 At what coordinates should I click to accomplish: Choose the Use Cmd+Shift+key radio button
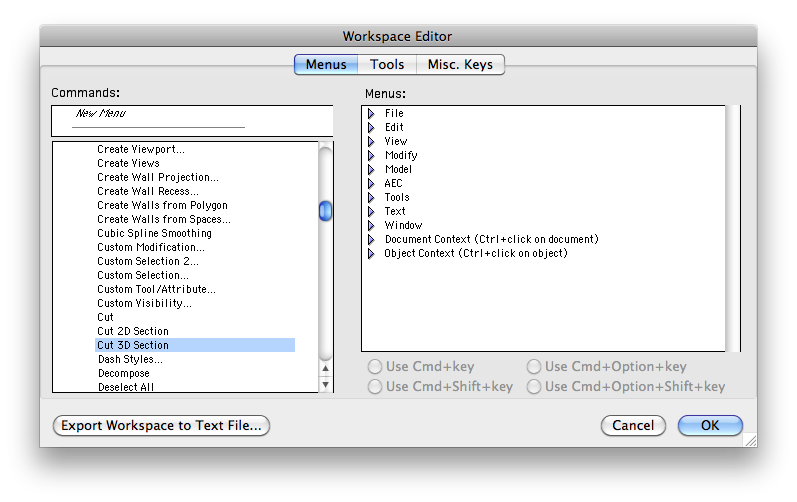pos(375,386)
